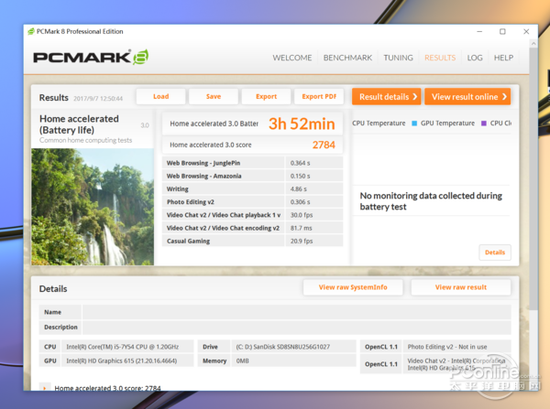
Task: Click the CPU Temperature legend label
Action: point(378,123)
